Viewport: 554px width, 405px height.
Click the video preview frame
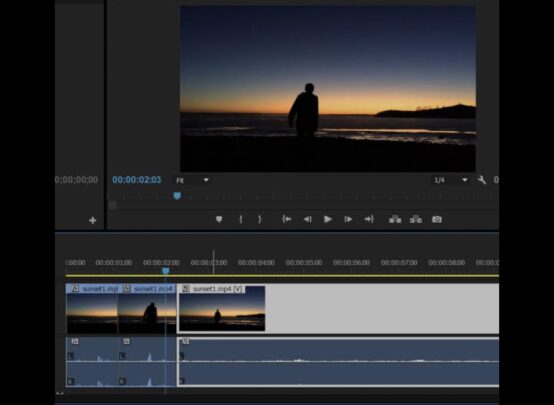[328, 89]
